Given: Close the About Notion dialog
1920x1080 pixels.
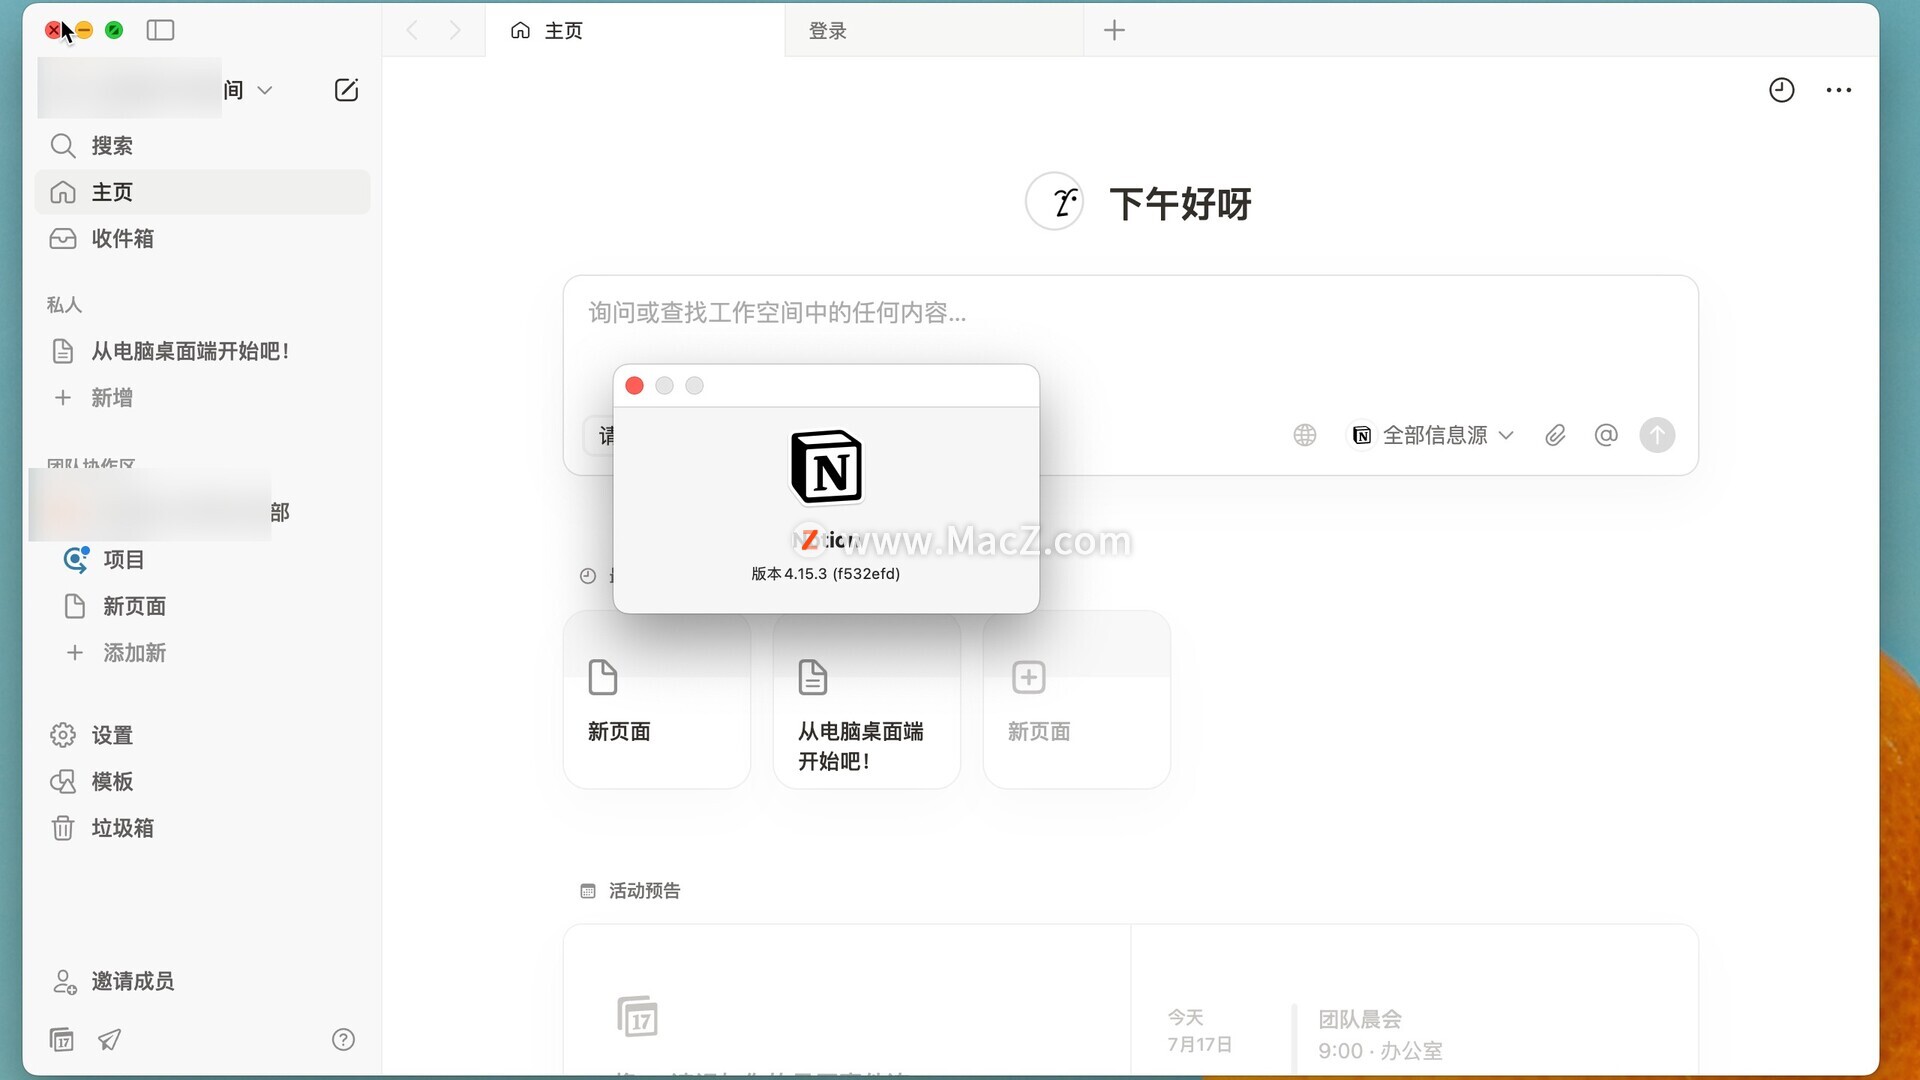Looking at the screenshot, I should click(x=634, y=386).
